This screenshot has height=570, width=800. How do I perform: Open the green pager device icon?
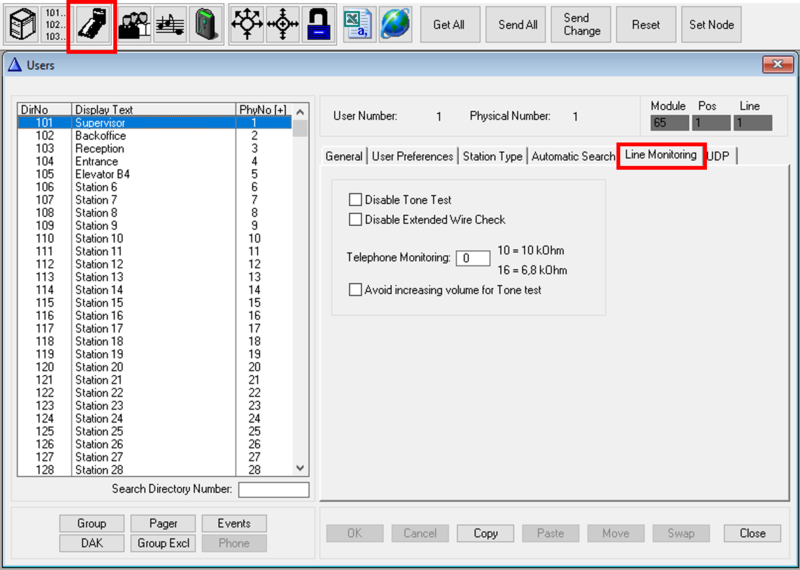[x=206, y=24]
